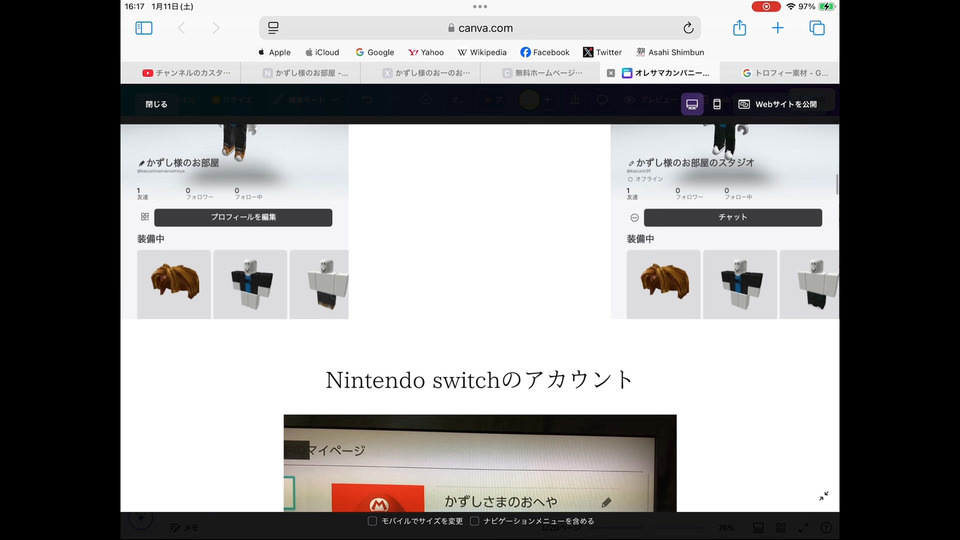Toggle the Safari sidebar icon
The image size is (960, 540).
coord(144,28)
